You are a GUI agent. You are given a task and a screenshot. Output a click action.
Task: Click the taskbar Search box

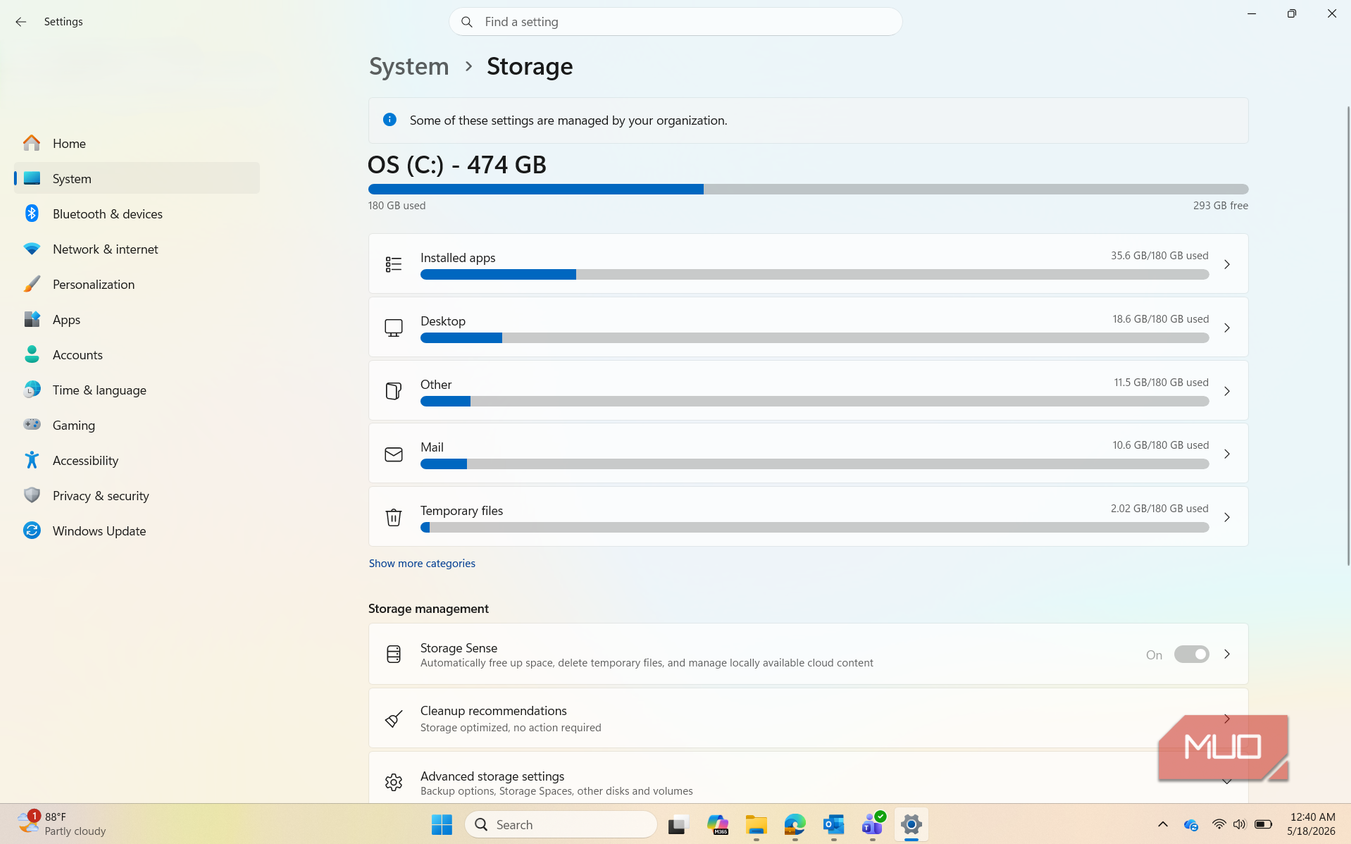pyautogui.click(x=561, y=825)
